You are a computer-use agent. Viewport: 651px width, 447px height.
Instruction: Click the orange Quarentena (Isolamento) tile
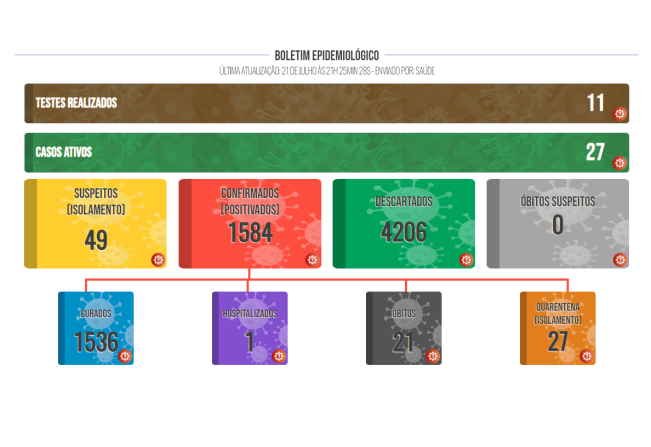click(x=558, y=328)
